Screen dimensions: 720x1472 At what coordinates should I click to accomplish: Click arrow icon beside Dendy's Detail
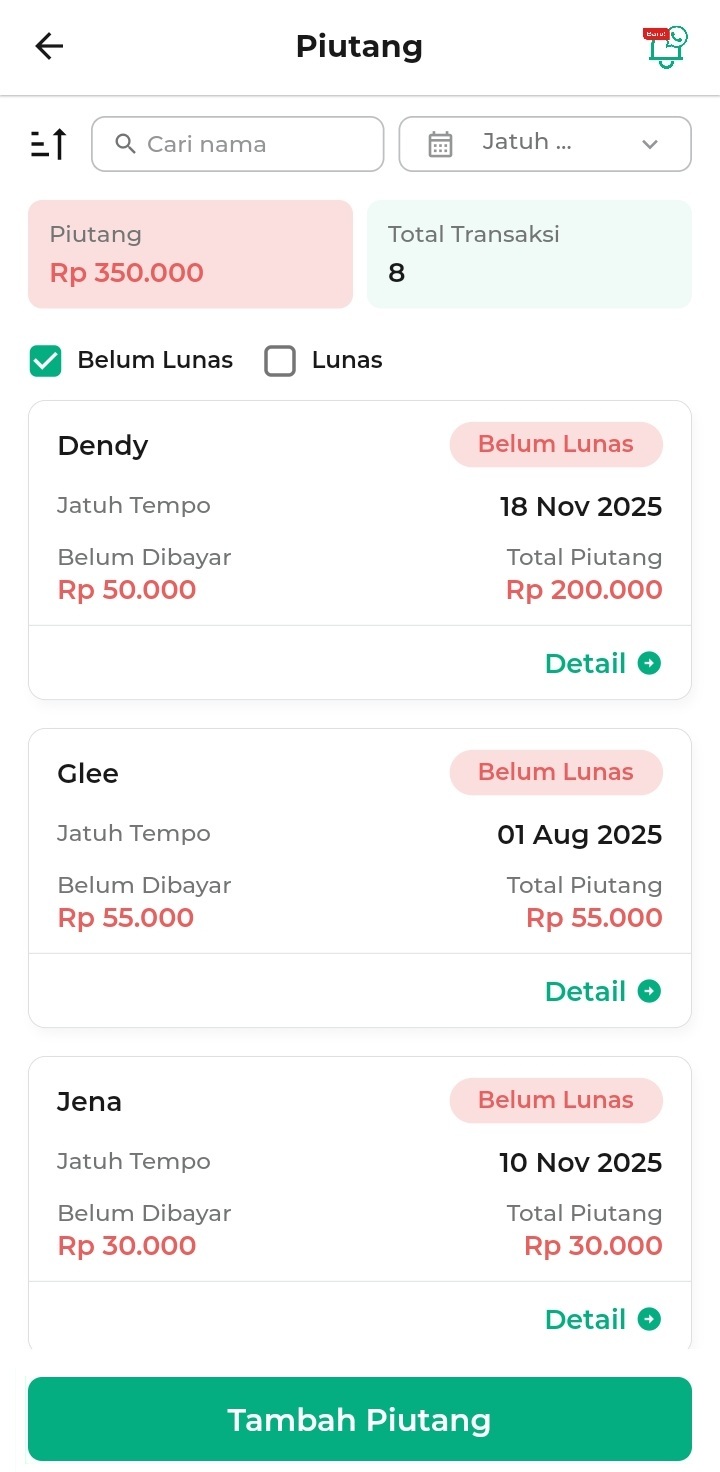click(x=650, y=663)
